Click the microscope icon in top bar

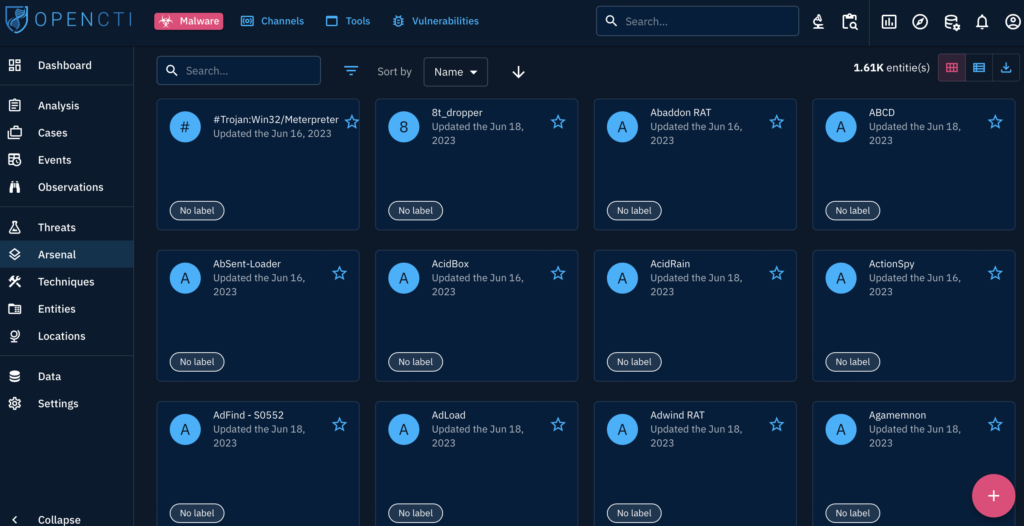pyautogui.click(x=818, y=22)
